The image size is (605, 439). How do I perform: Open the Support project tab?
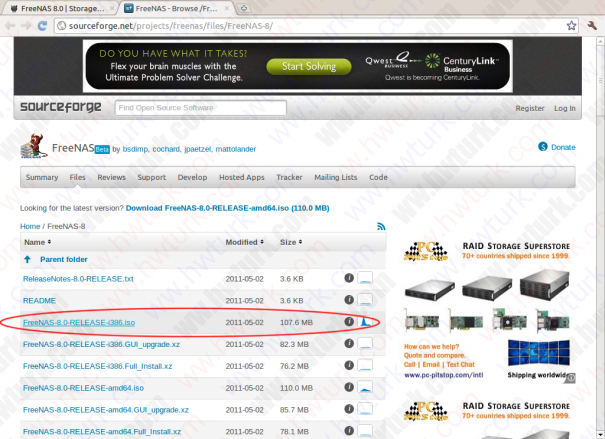coord(152,177)
